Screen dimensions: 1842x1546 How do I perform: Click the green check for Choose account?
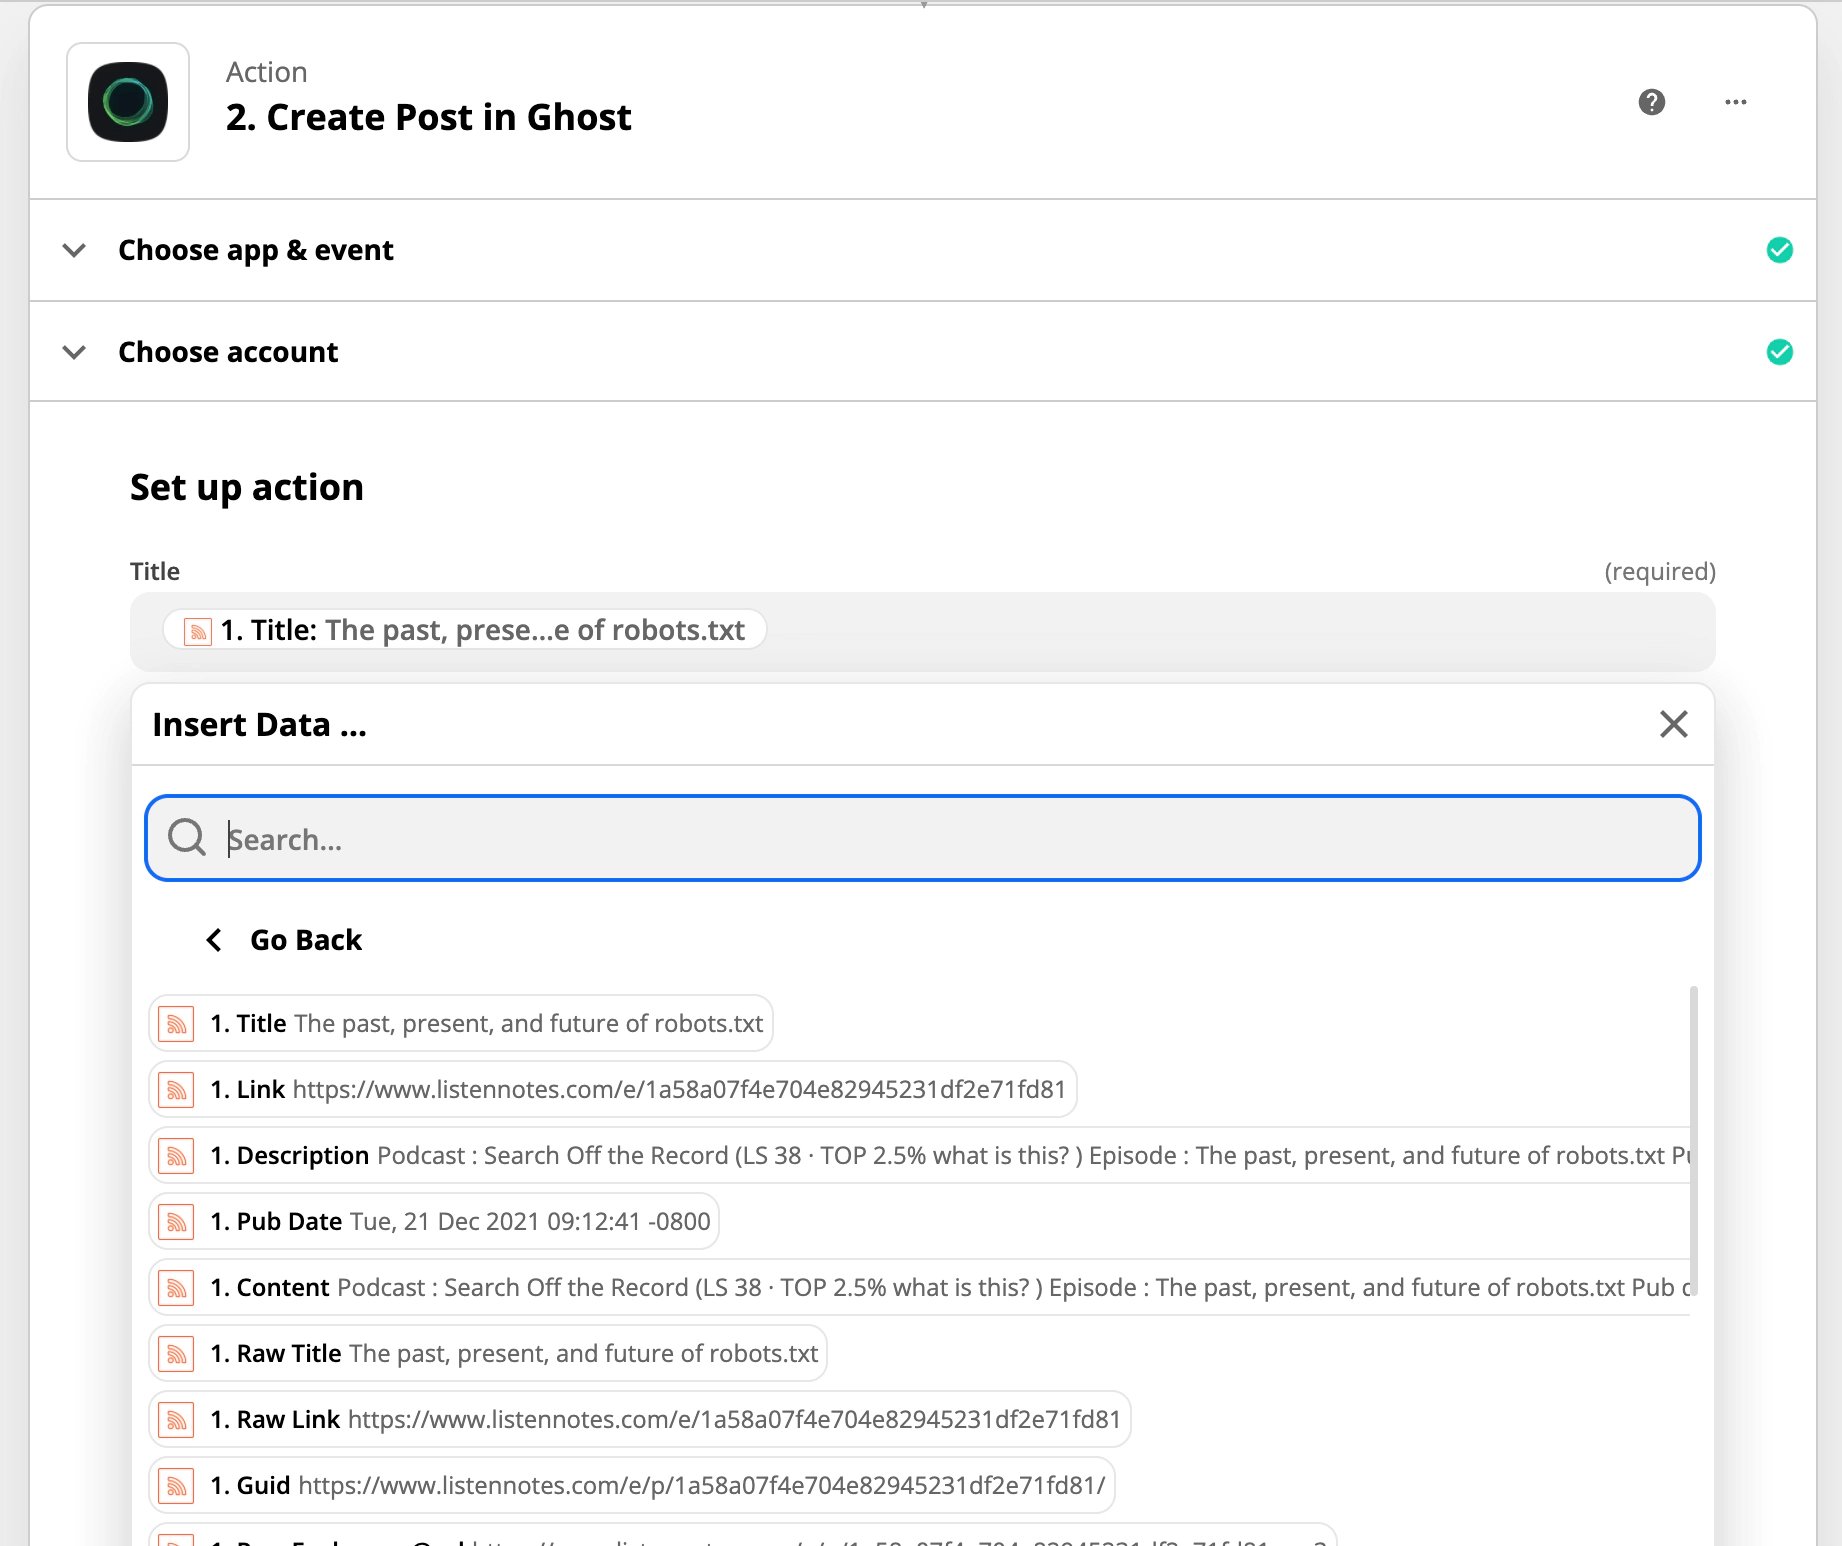click(1779, 352)
